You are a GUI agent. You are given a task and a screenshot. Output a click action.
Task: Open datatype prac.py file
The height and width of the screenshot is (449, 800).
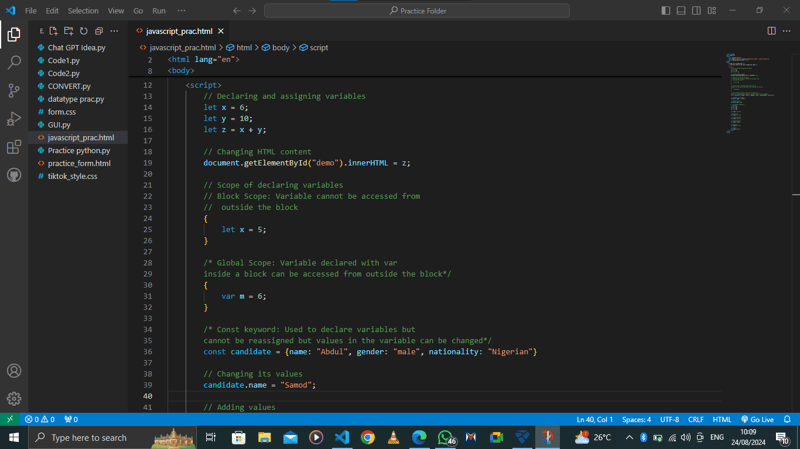(x=78, y=99)
